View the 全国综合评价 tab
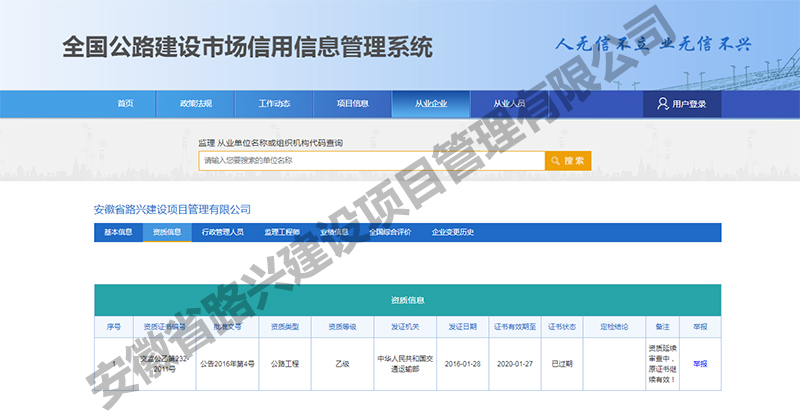 pos(390,232)
